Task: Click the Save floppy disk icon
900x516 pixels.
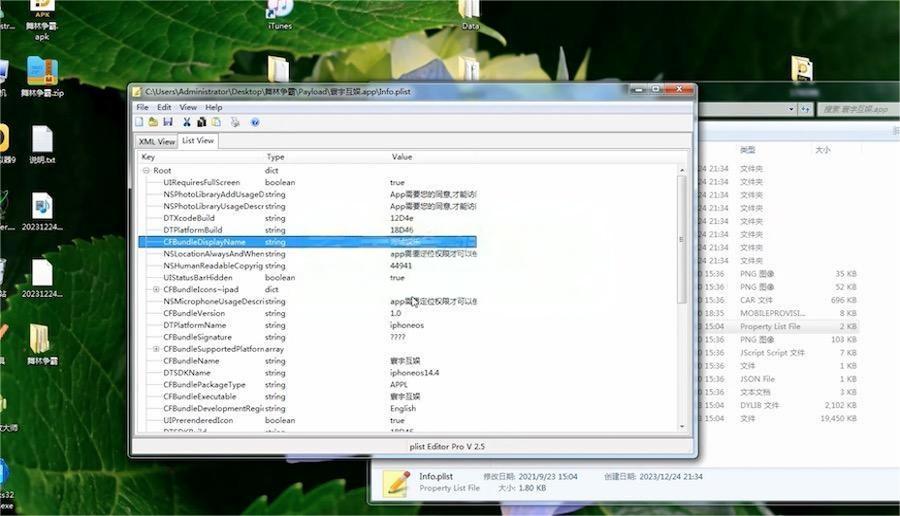Action: pyautogui.click(x=168, y=122)
